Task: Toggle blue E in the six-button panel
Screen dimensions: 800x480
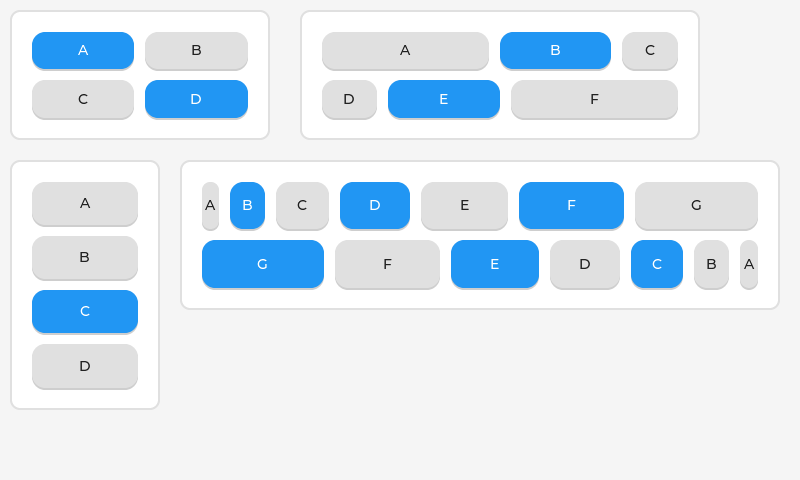Action: [444, 98]
